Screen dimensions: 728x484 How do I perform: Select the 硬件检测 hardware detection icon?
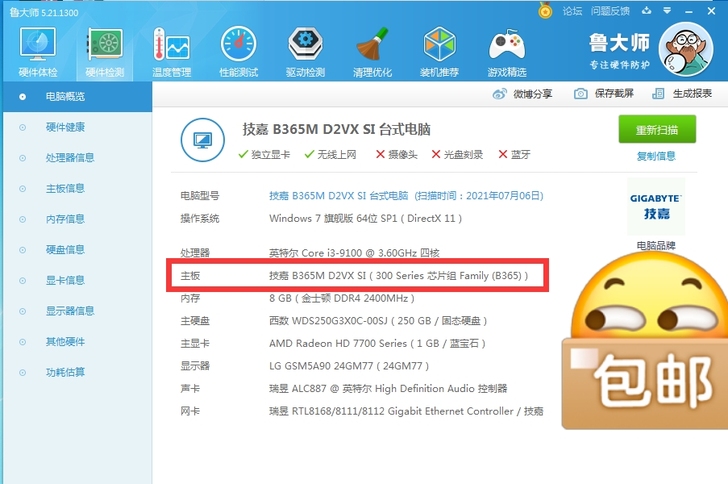(x=105, y=52)
